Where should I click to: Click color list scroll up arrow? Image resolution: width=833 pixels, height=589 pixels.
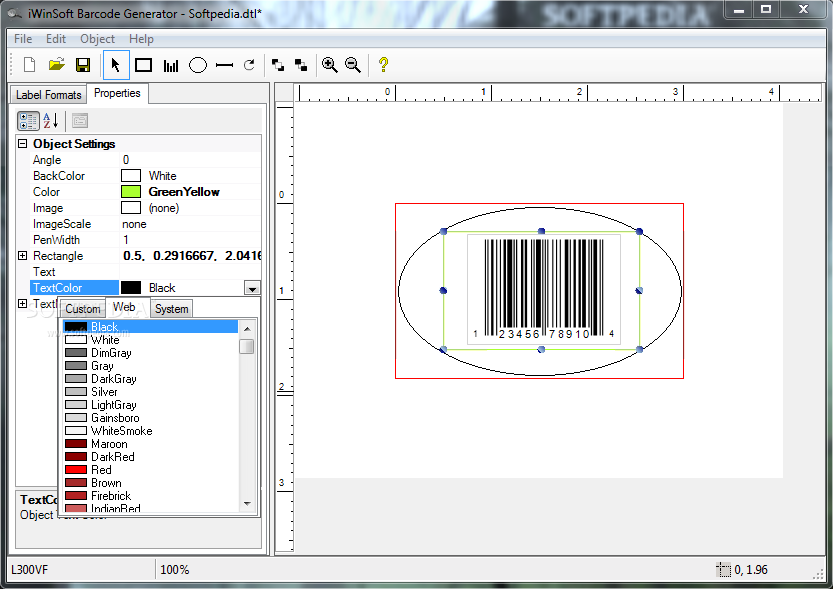tap(247, 329)
